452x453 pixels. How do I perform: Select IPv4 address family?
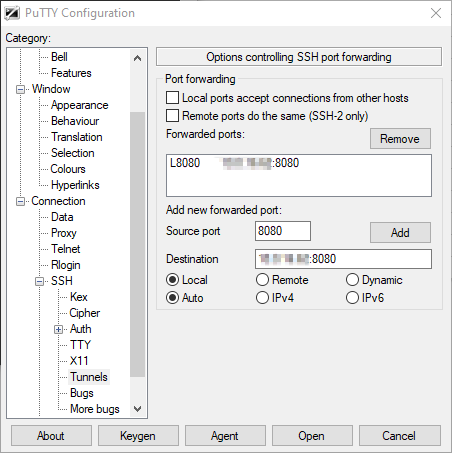point(262,298)
